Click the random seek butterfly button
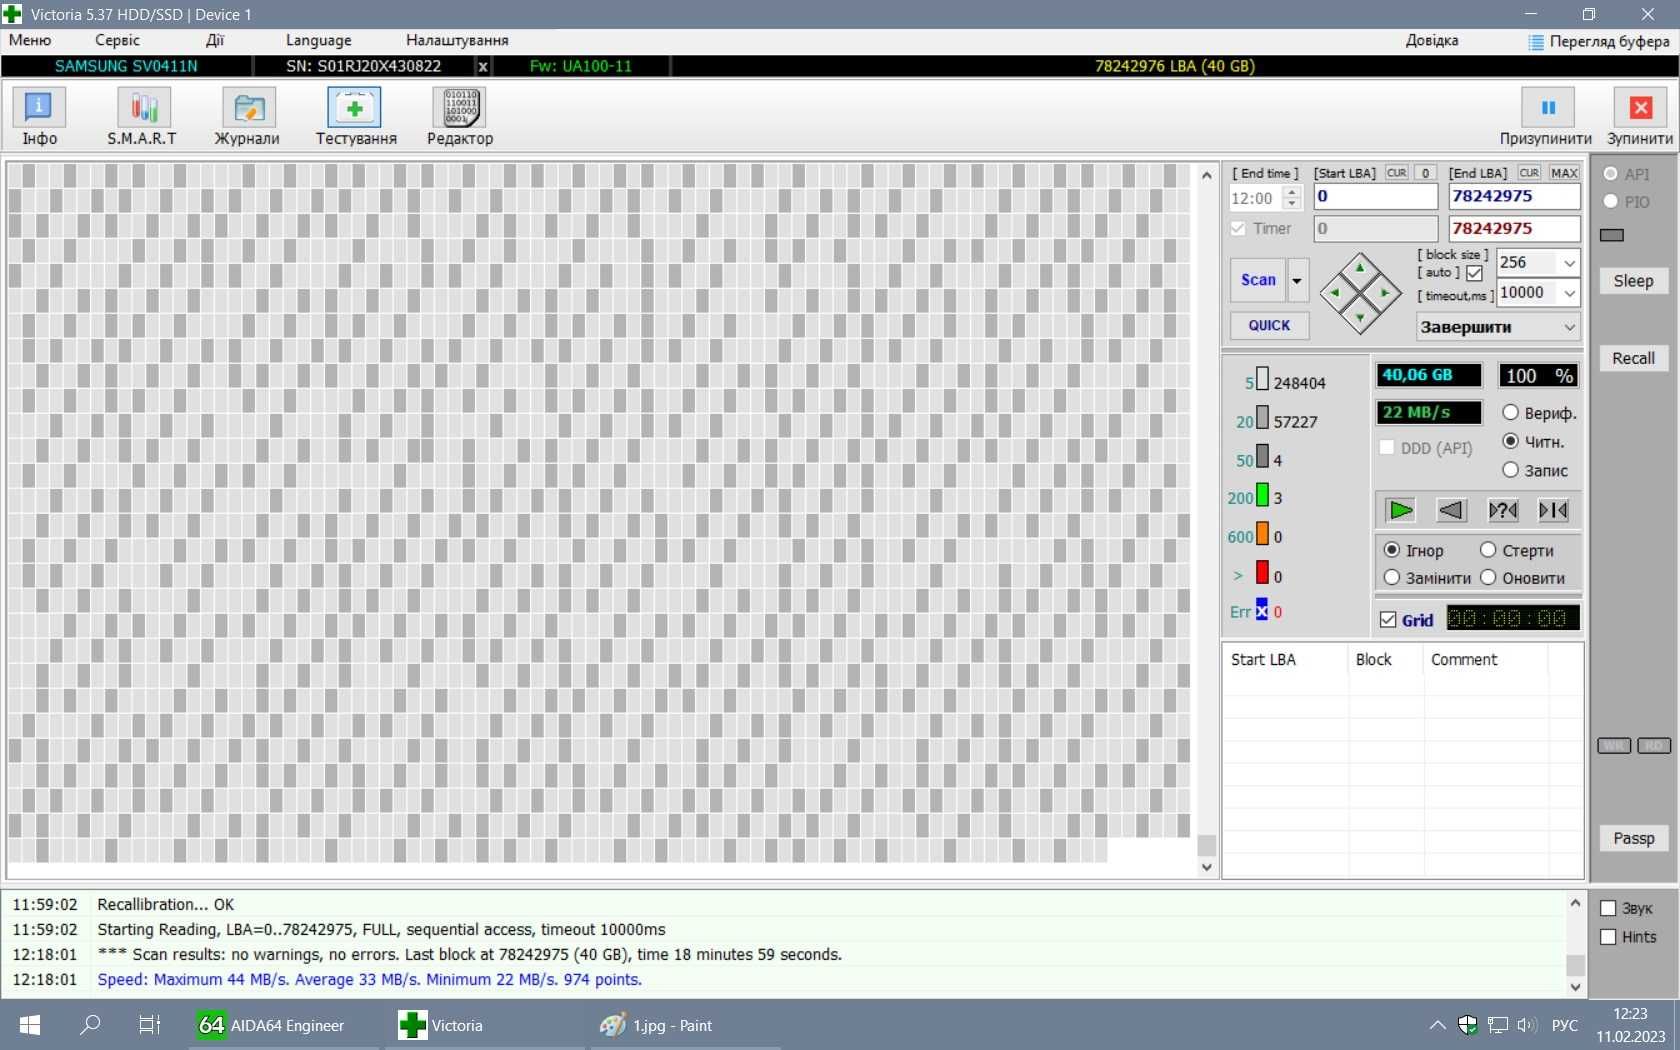1680x1050 pixels. coord(1502,510)
